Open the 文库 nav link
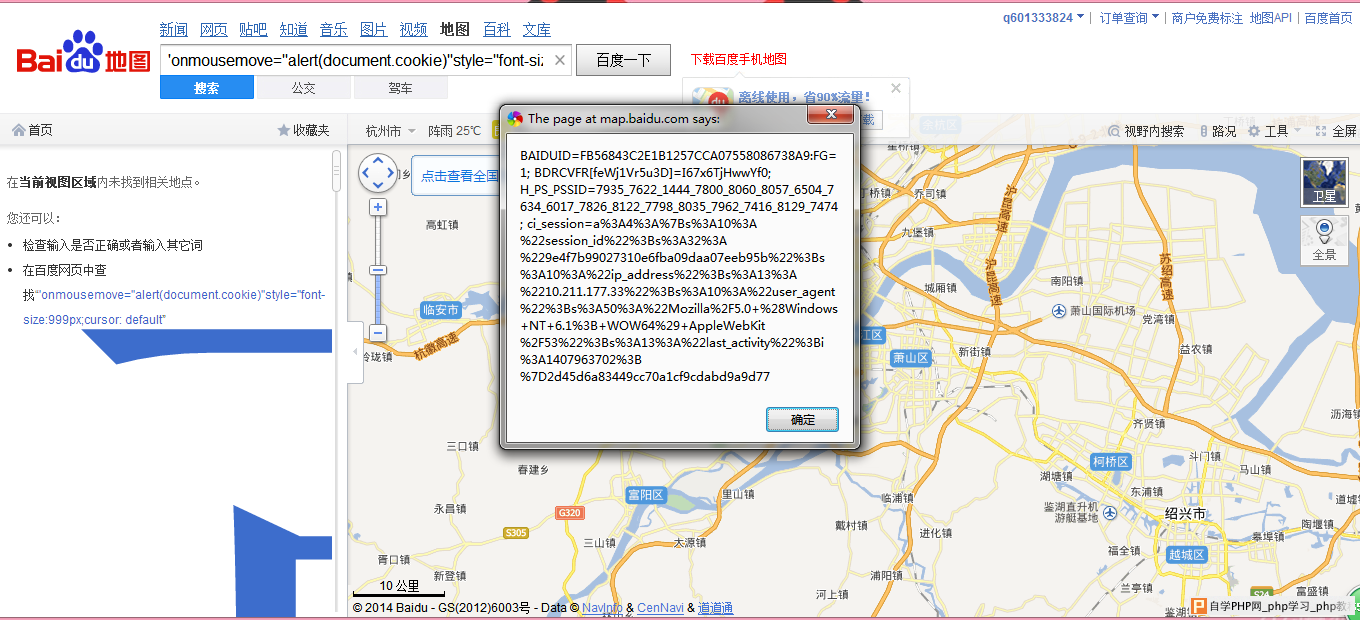The height and width of the screenshot is (620, 1360). 537,30
